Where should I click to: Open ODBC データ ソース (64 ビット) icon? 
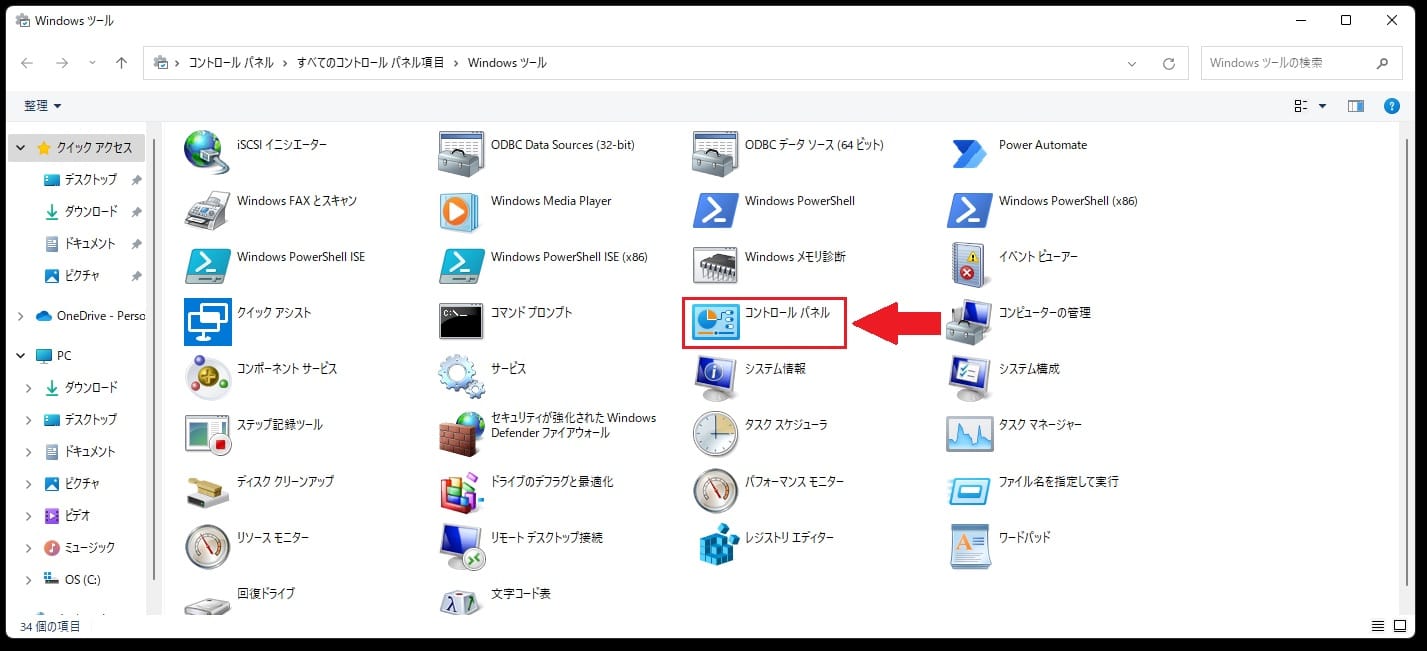point(715,153)
